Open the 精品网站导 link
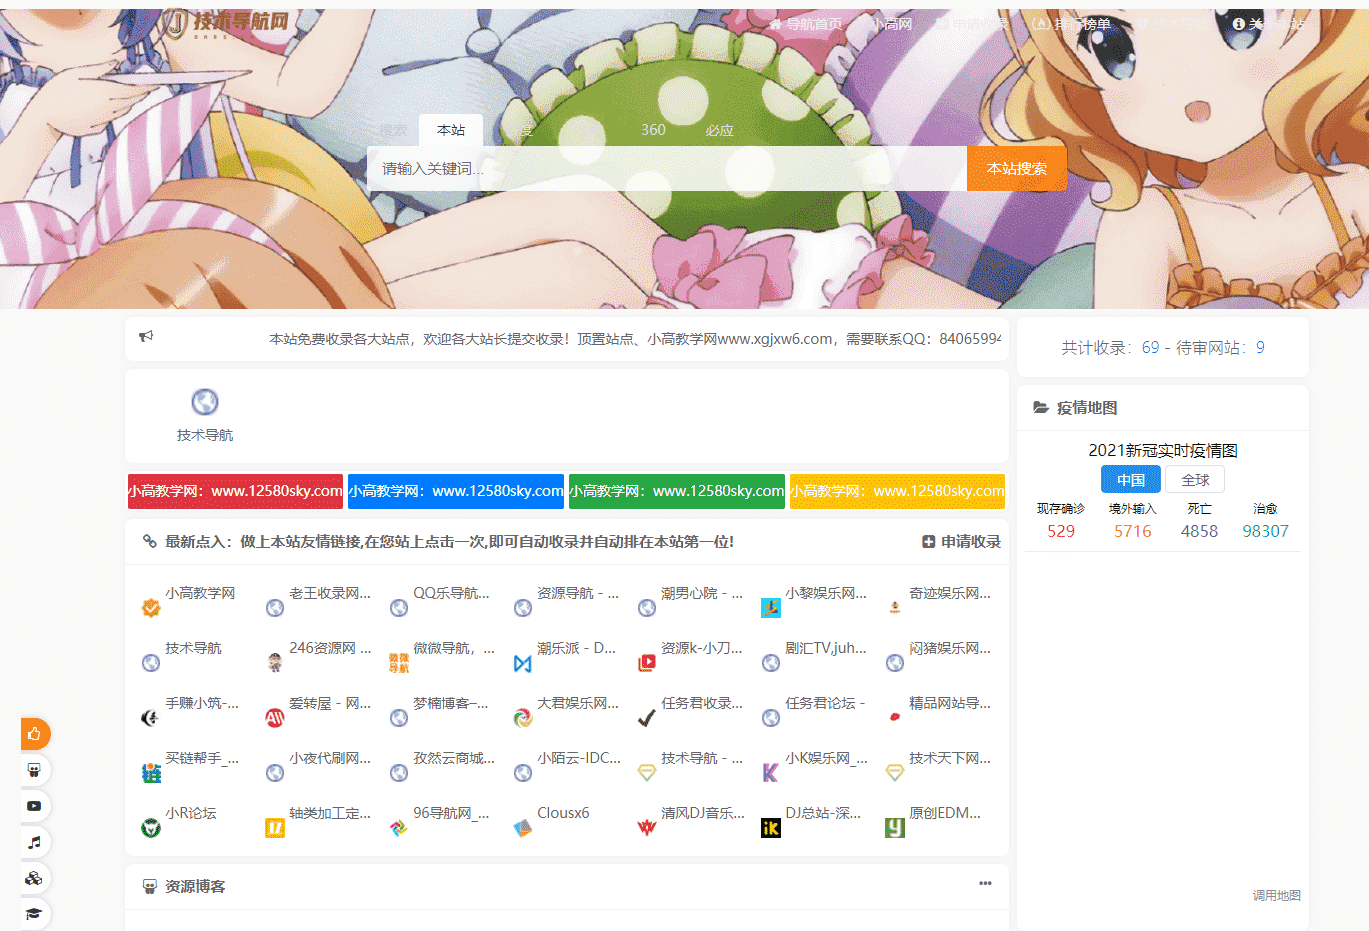Image resolution: width=1369 pixels, height=931 pixels. coord(950,703)
